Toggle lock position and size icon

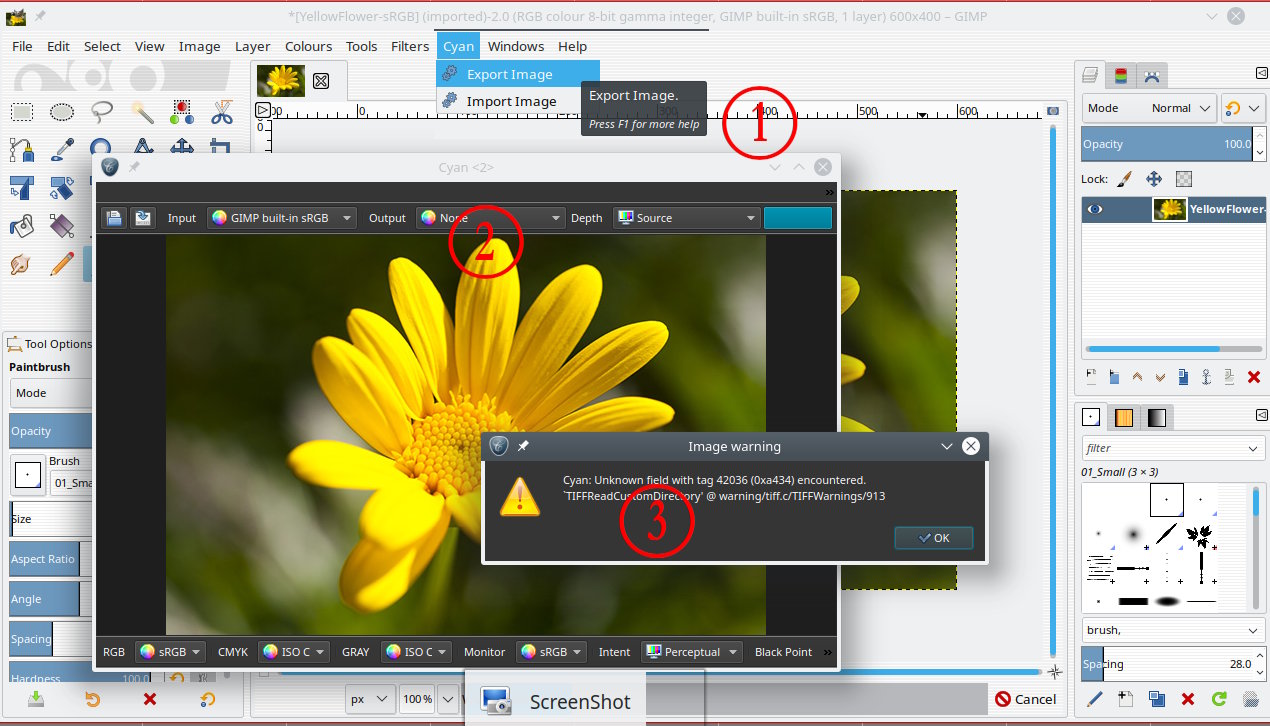[x=1154, y=179]
